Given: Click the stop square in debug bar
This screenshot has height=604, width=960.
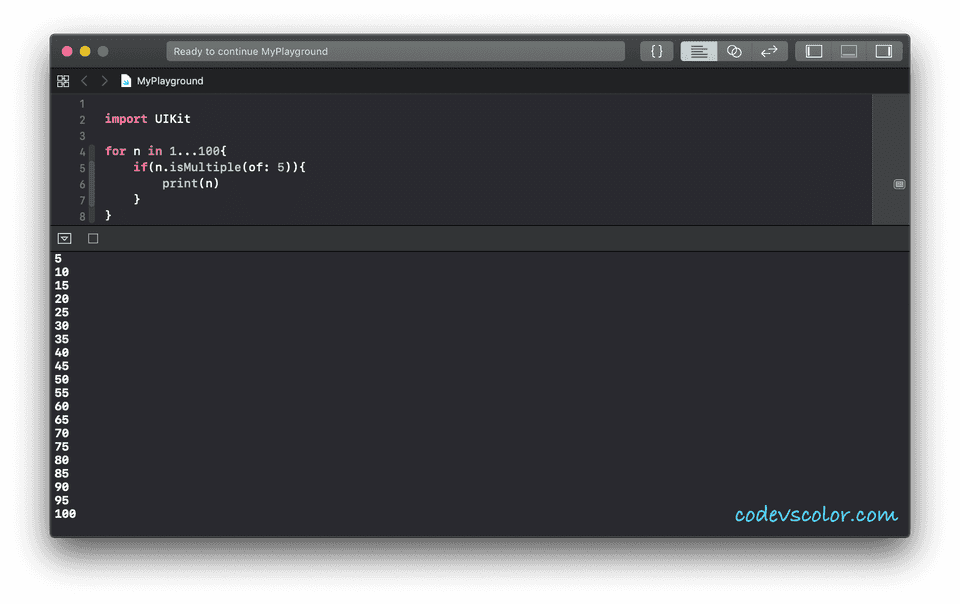Looking at the screenshot, I should 93,239.
